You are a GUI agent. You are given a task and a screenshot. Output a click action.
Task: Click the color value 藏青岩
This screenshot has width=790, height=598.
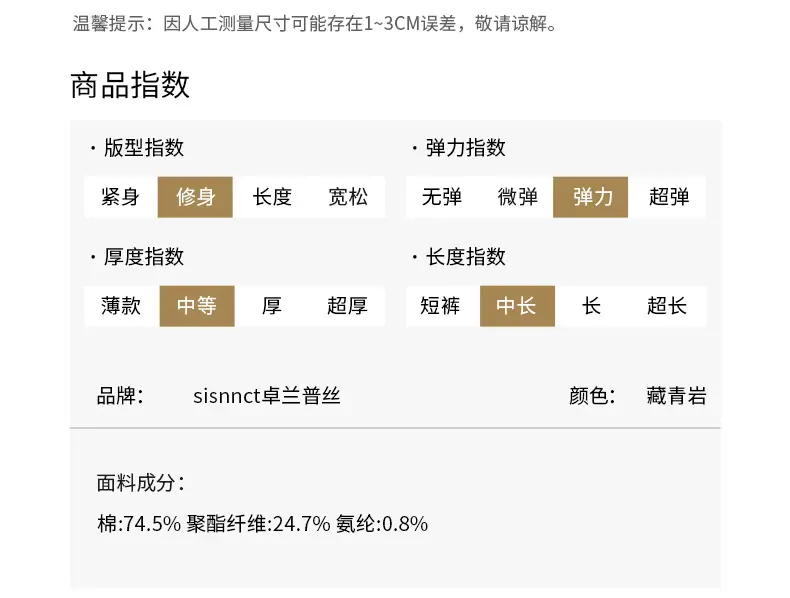click(676, 396)
